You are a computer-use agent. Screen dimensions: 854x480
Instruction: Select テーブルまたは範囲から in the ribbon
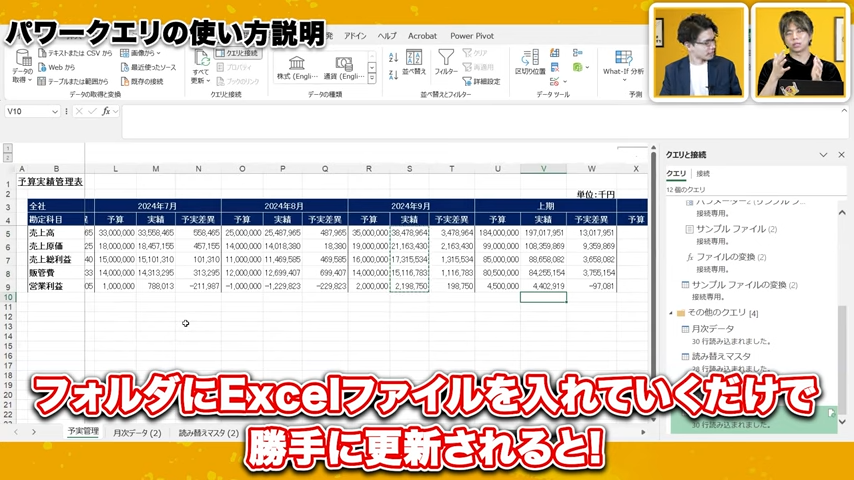pos(73,82)
